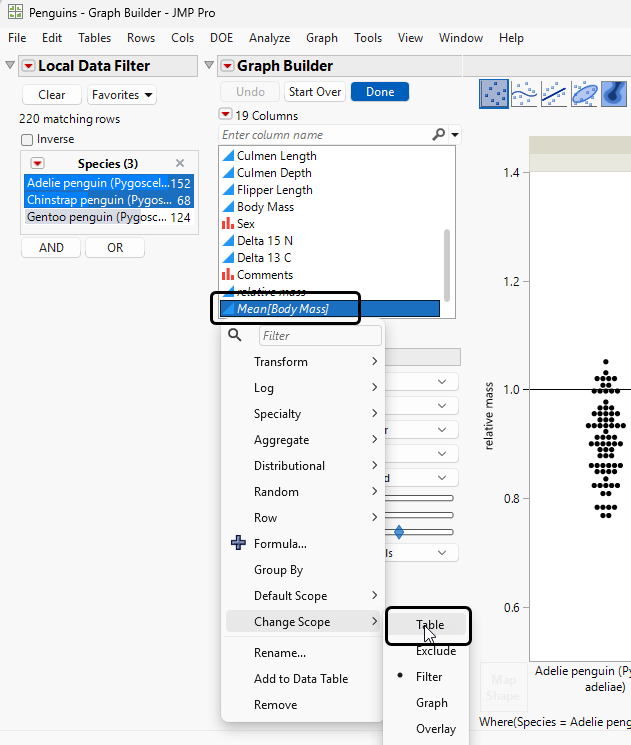Open column search options dropdown arrow

point(455,135)
